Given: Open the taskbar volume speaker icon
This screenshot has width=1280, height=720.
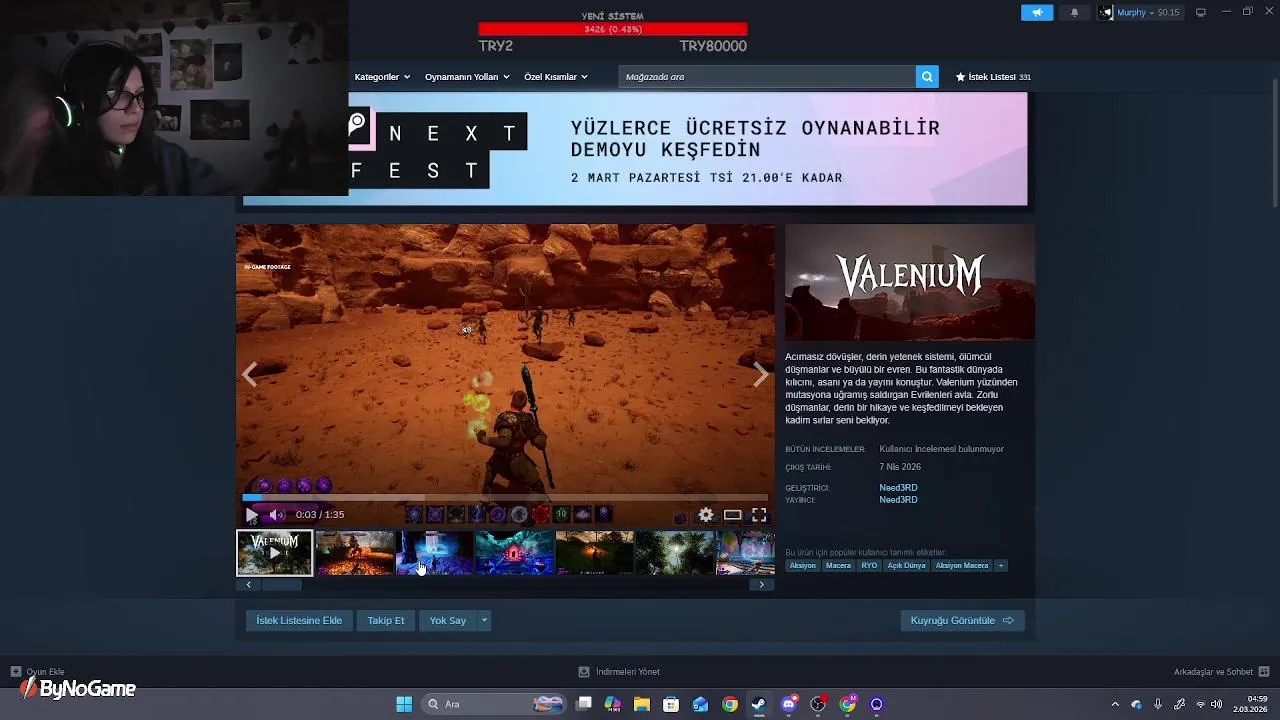Looking at the screenshot, I should point(1217,704).
